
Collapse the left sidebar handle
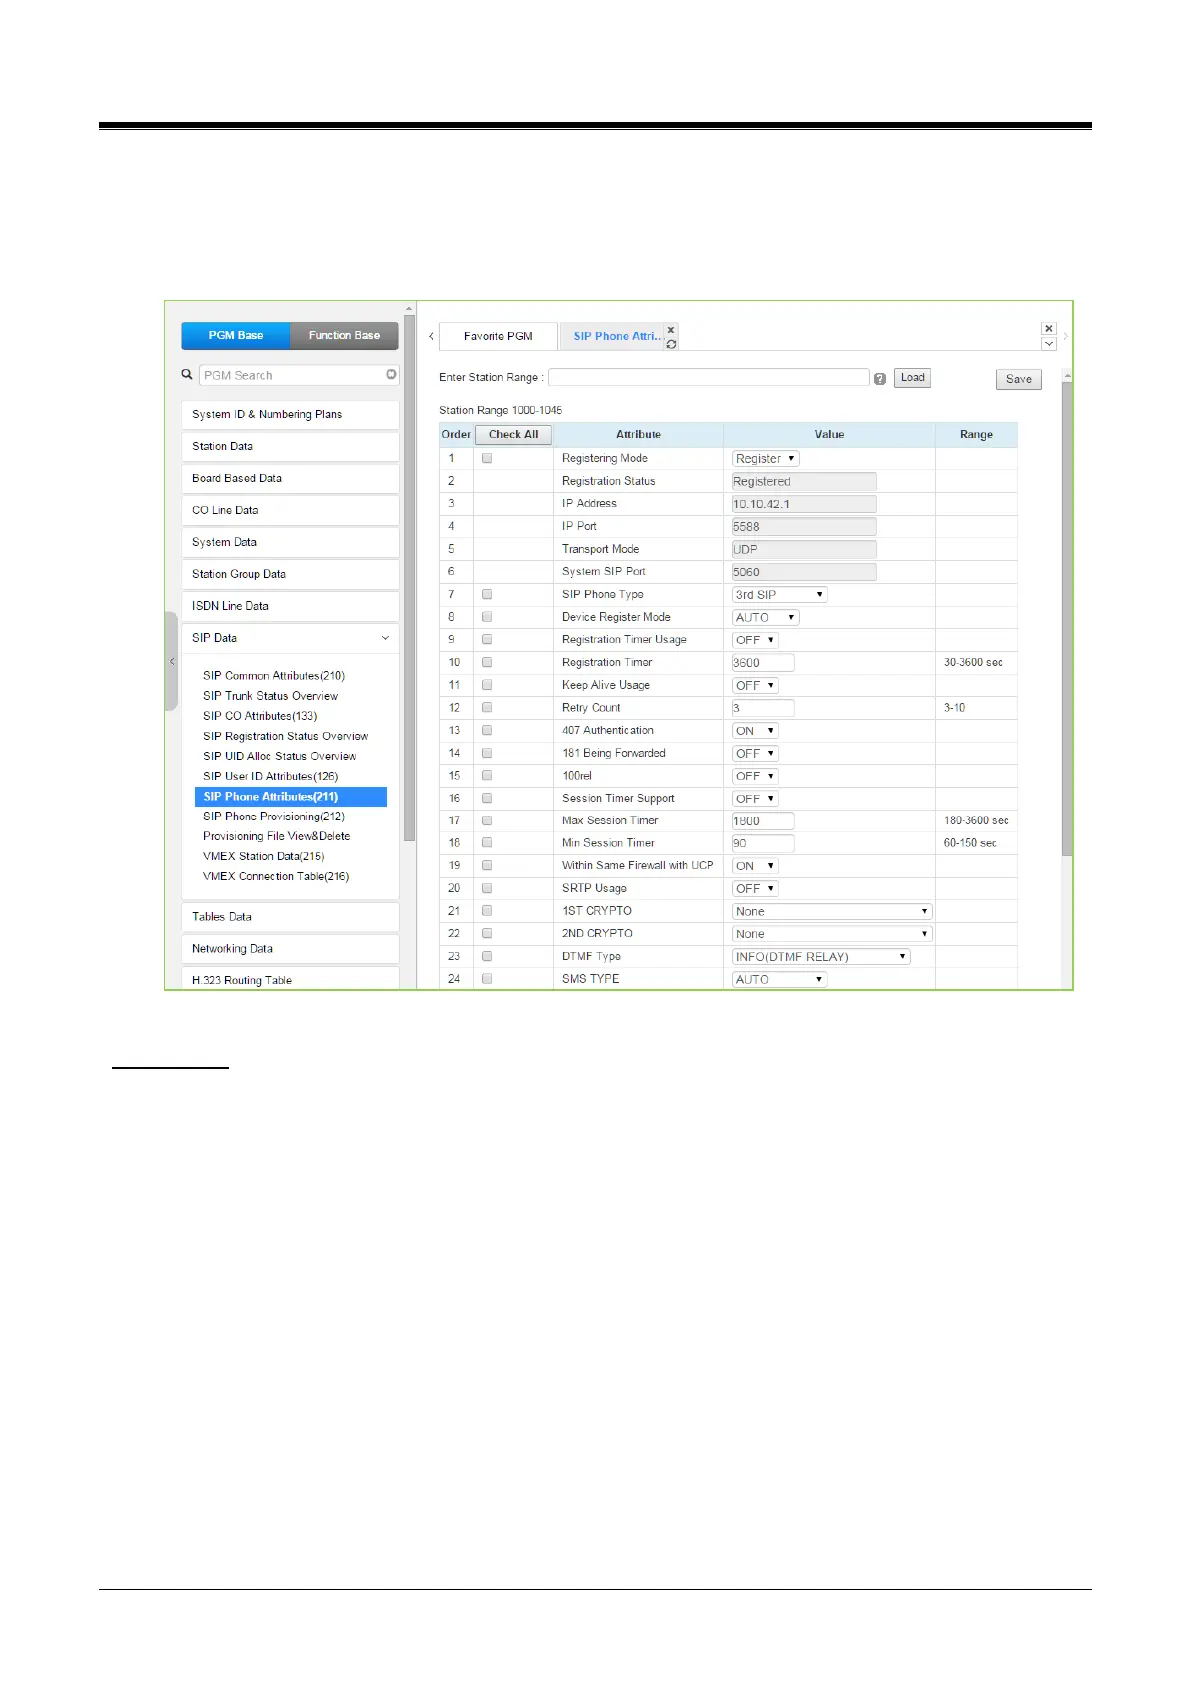coord(171,661)
